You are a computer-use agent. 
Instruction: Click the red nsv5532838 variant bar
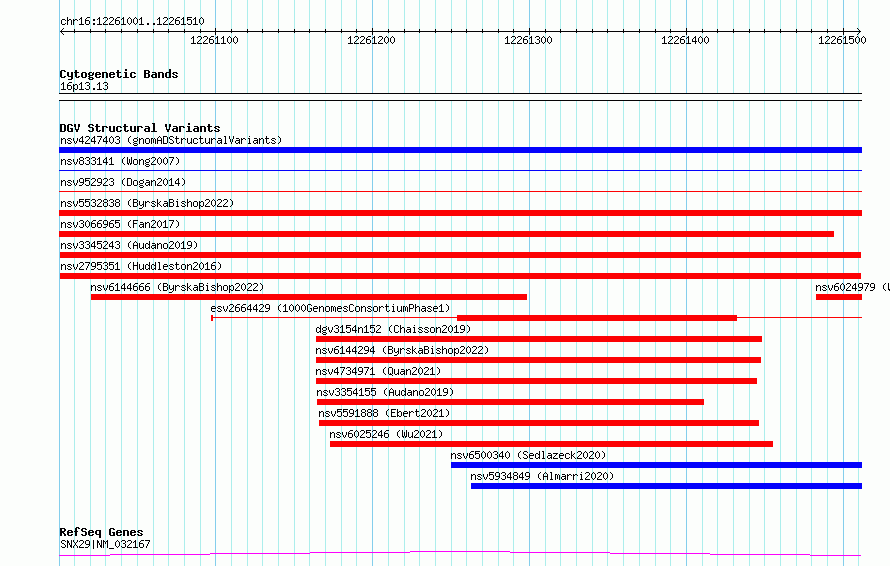(460, 213)
